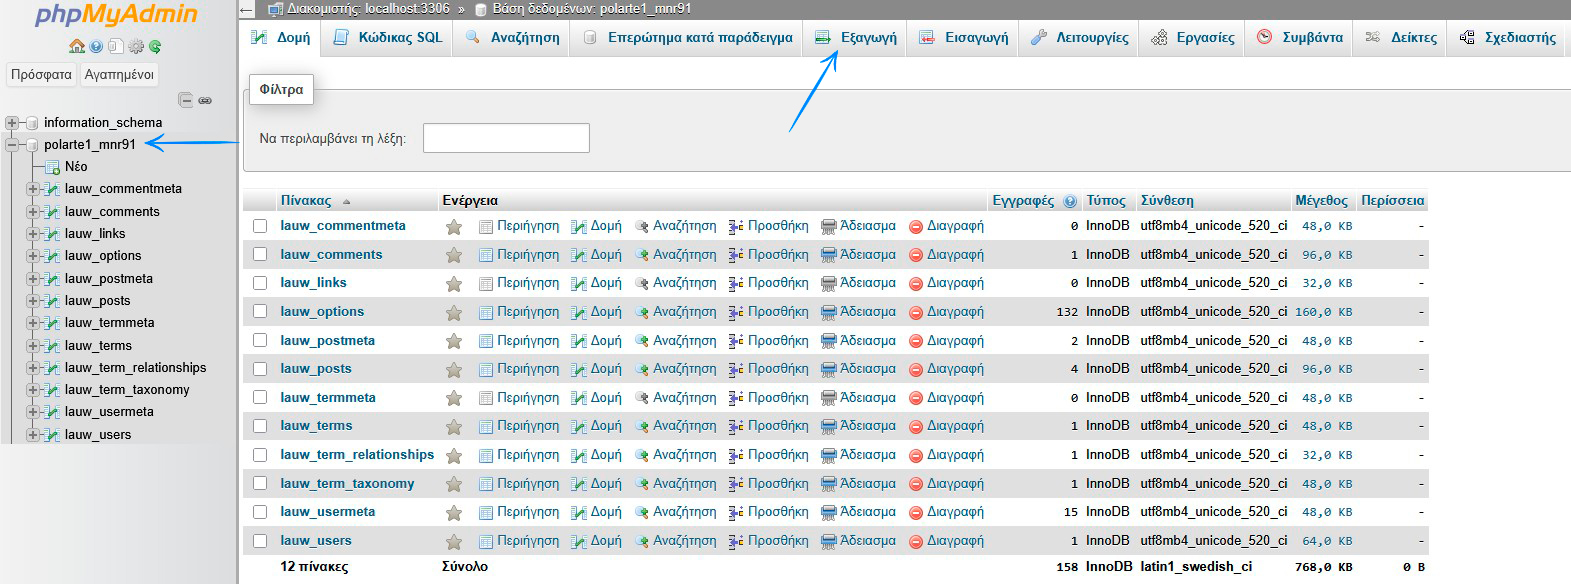Select the lauw_posts row checkbox

click(x=260, y=369)
